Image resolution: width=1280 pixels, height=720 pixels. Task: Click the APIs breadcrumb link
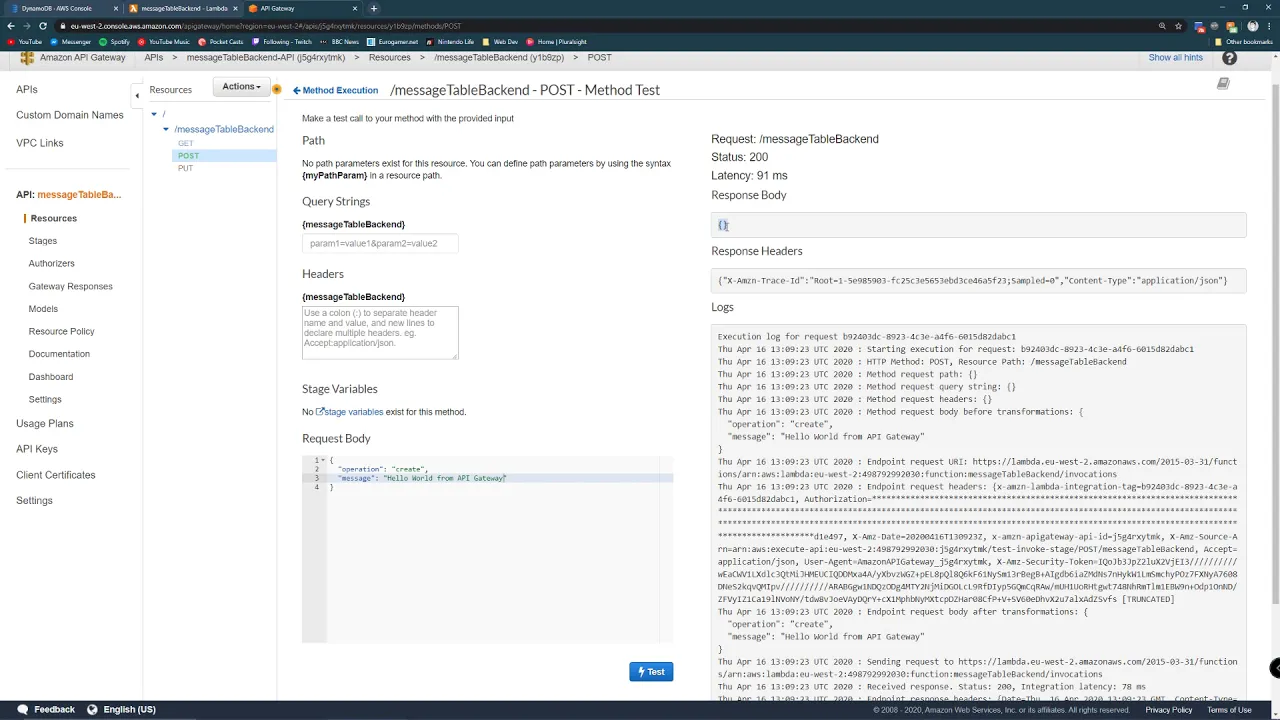[153, 58]
